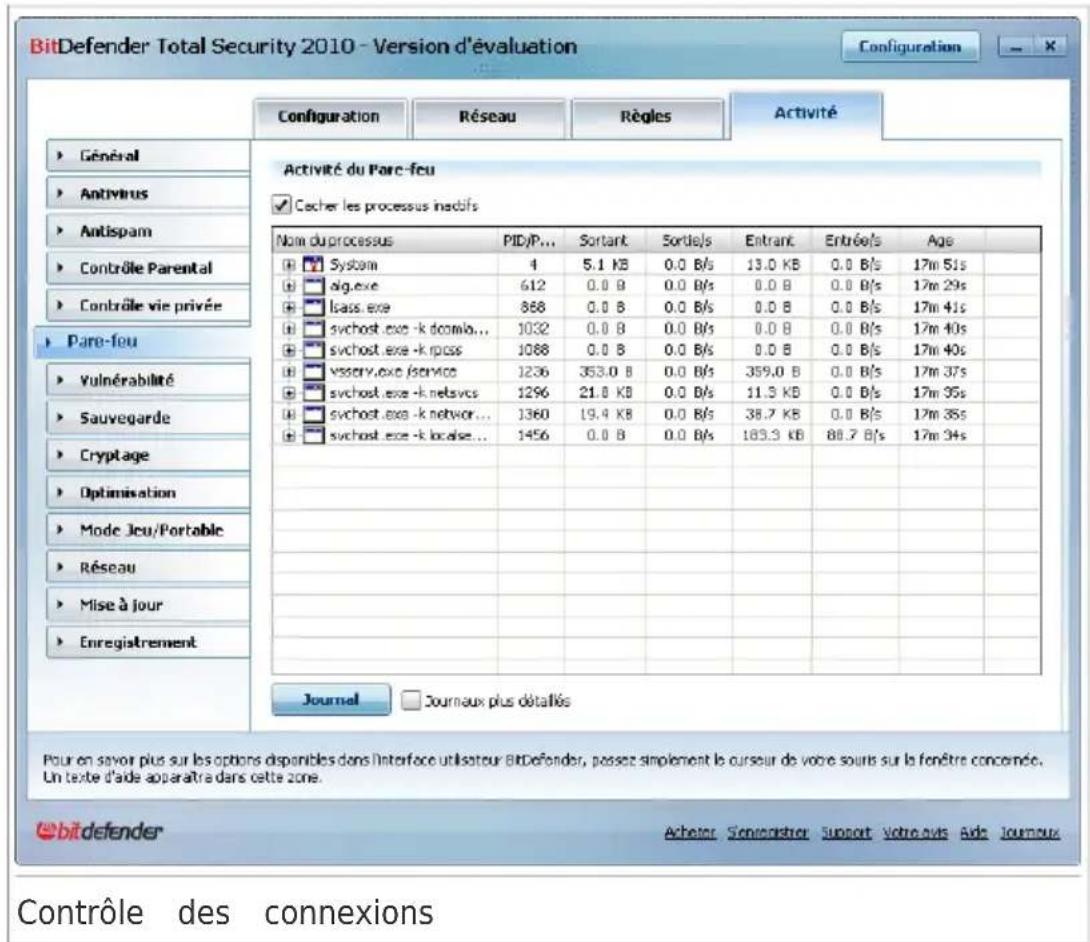This screenshot has width=1090, height=942.
Task: Sort by the Sortie/s column header
Action: pyautogui.click(x=688, y=241)
